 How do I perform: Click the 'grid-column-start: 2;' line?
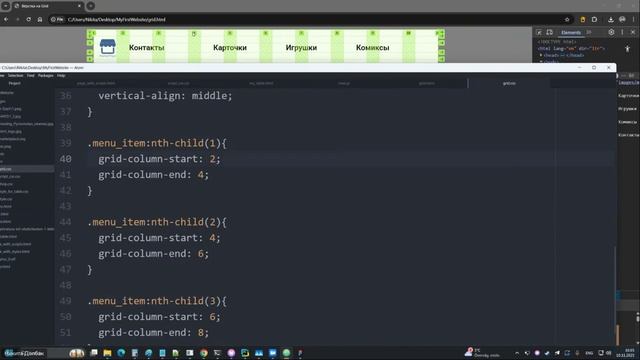click(159, 159)
